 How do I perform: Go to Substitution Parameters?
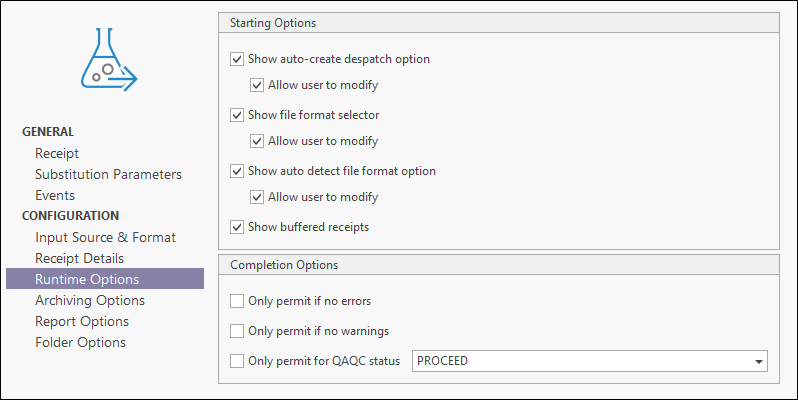(x=108, y=174)
